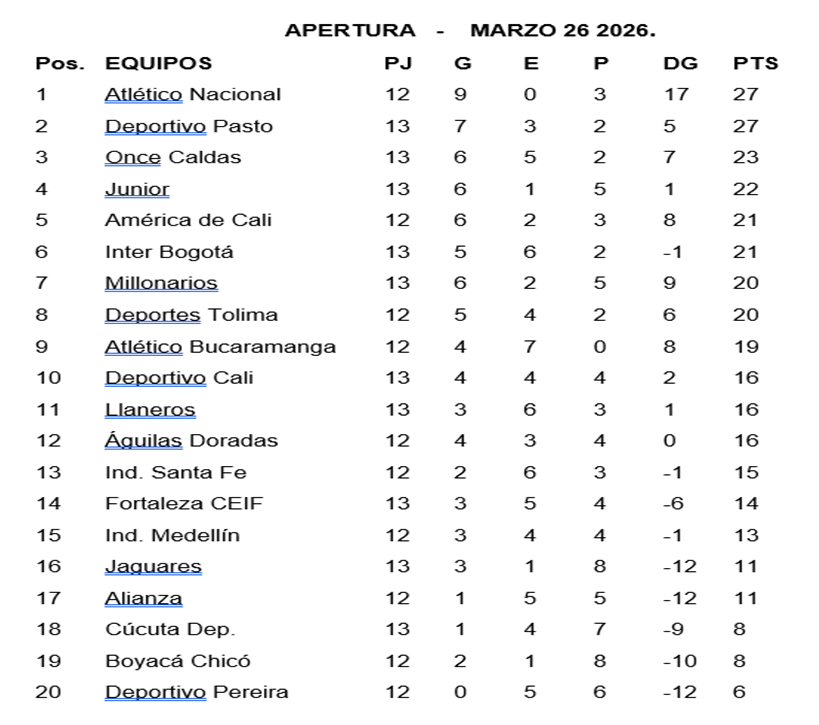Click the Deportivo Pereira team name
819x725 pixels.
coord(196,692)
